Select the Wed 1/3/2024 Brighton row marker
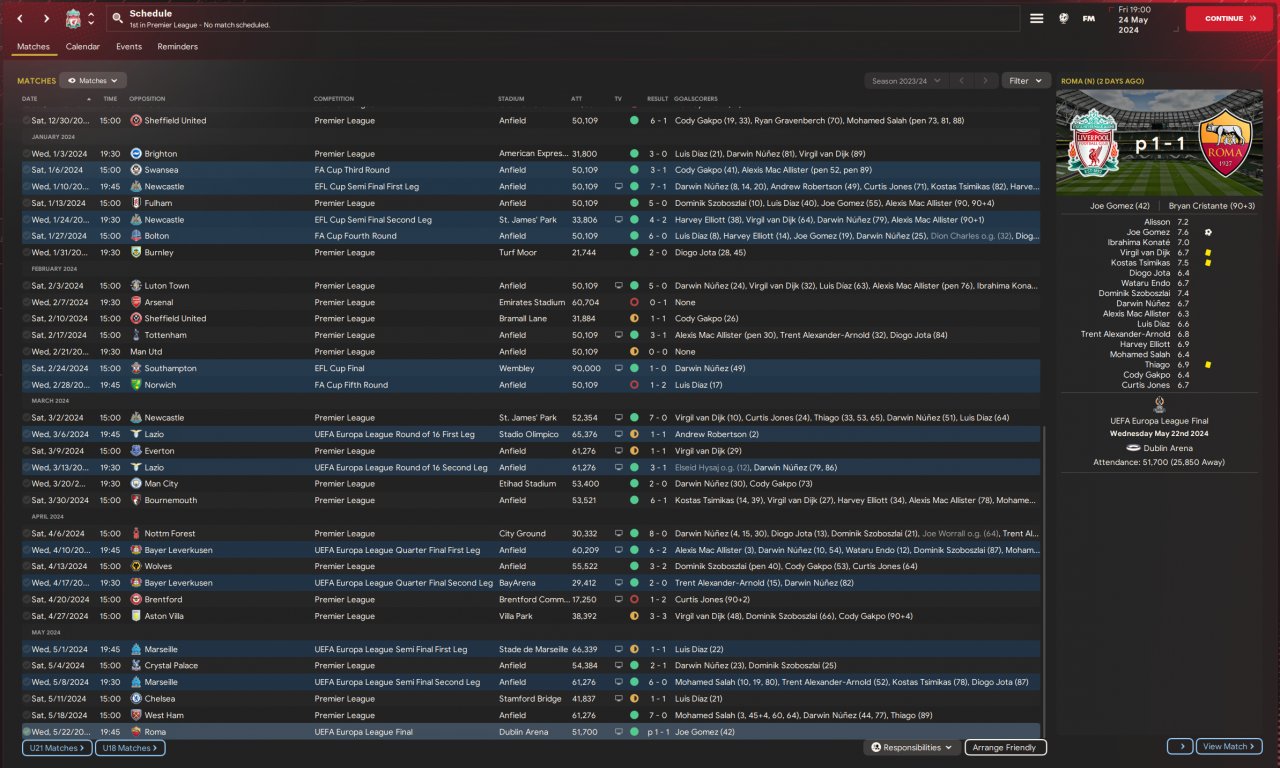 pyautogui.click(x=27, y=154)
